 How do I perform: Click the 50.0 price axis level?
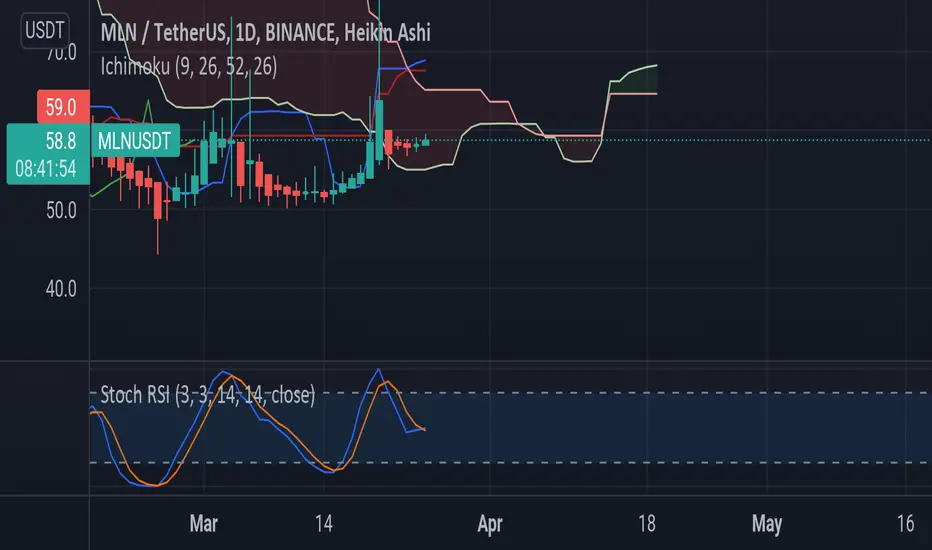coord(61,210)
